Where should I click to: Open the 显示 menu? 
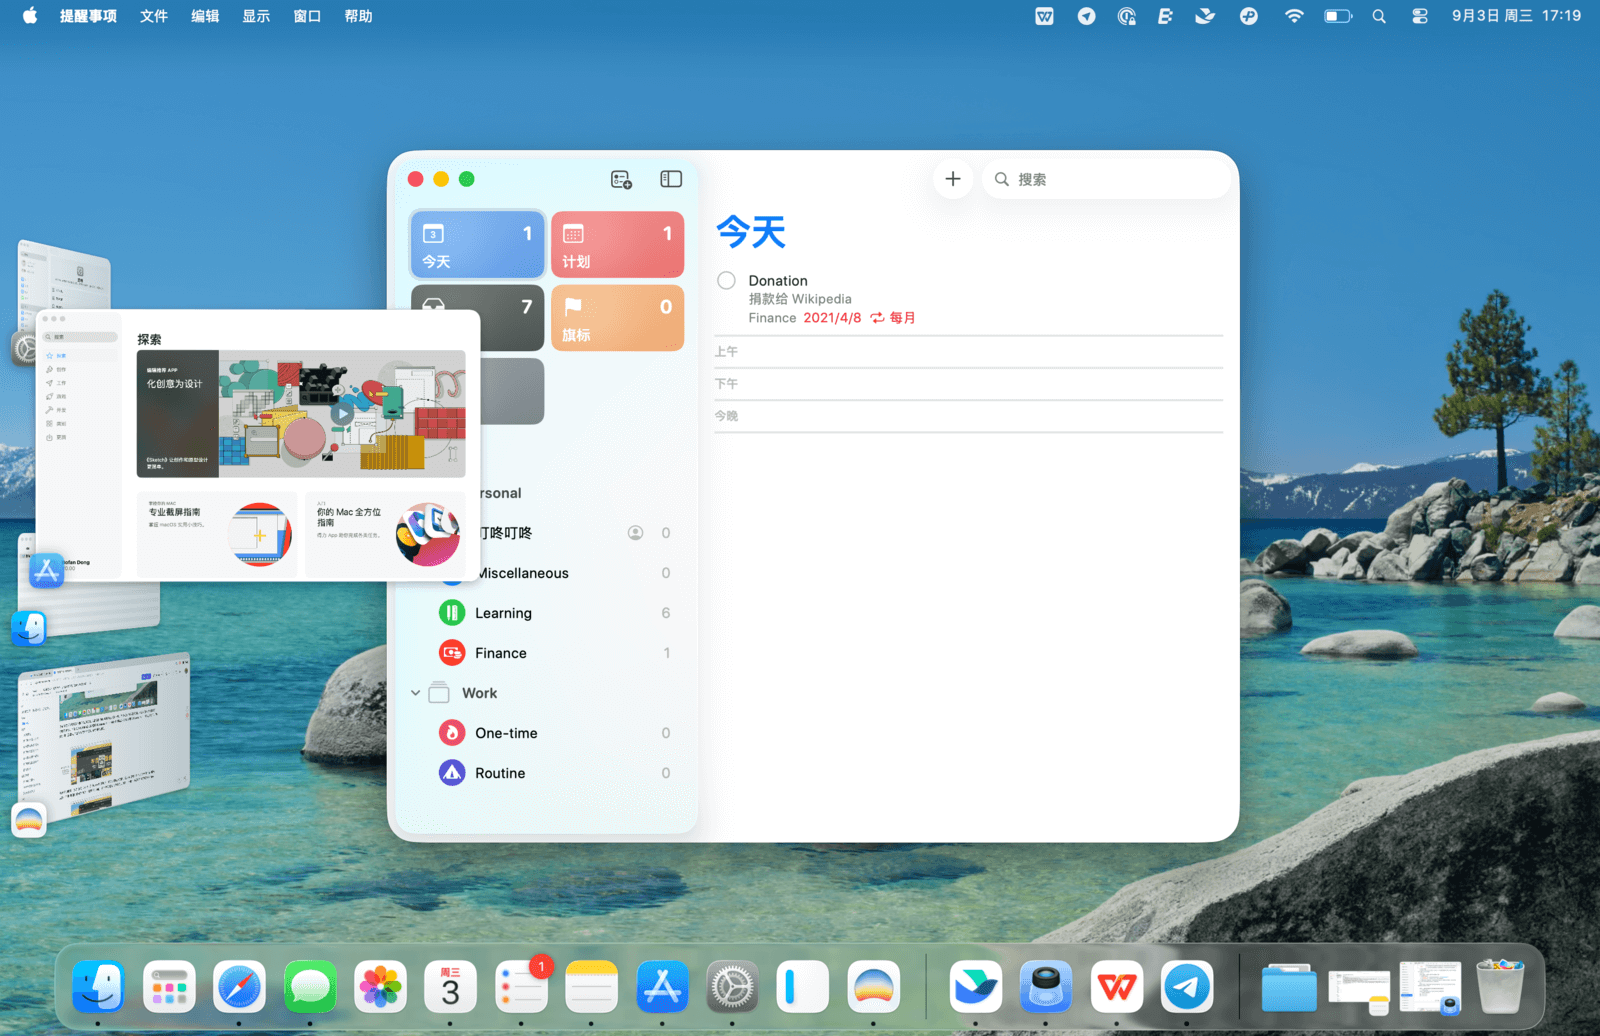[256, 16]
